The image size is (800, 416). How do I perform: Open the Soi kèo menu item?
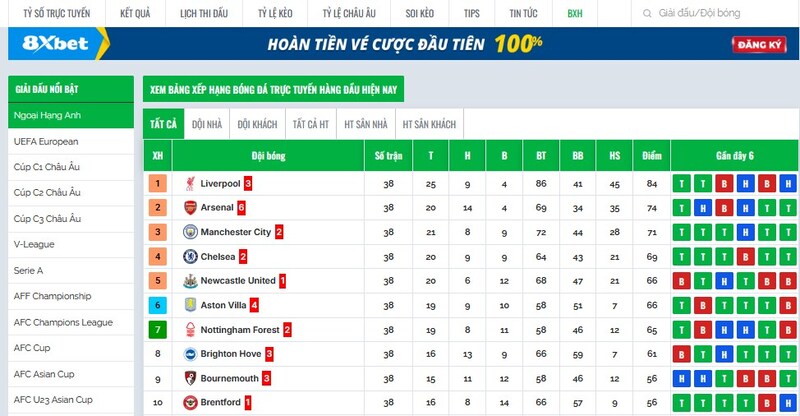coord(420,14)
